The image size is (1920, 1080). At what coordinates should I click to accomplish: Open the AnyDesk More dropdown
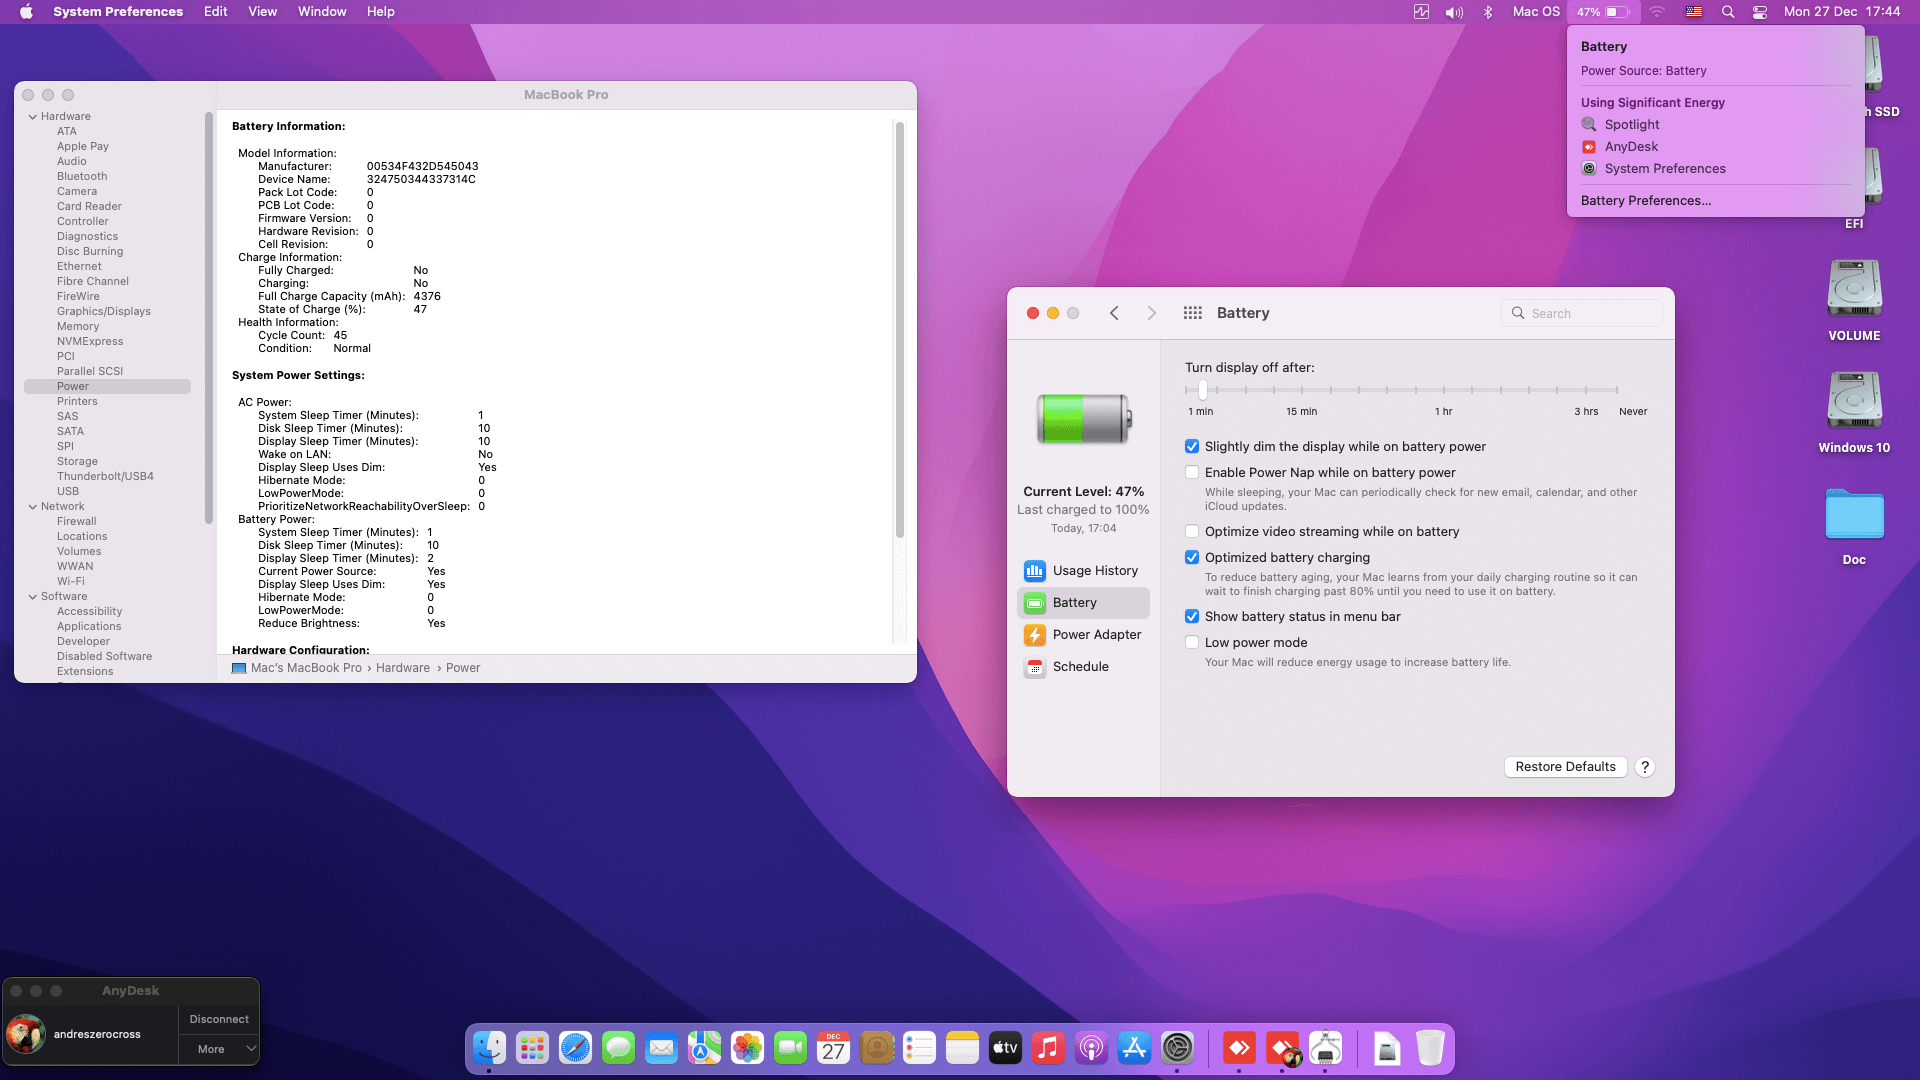219,1049
